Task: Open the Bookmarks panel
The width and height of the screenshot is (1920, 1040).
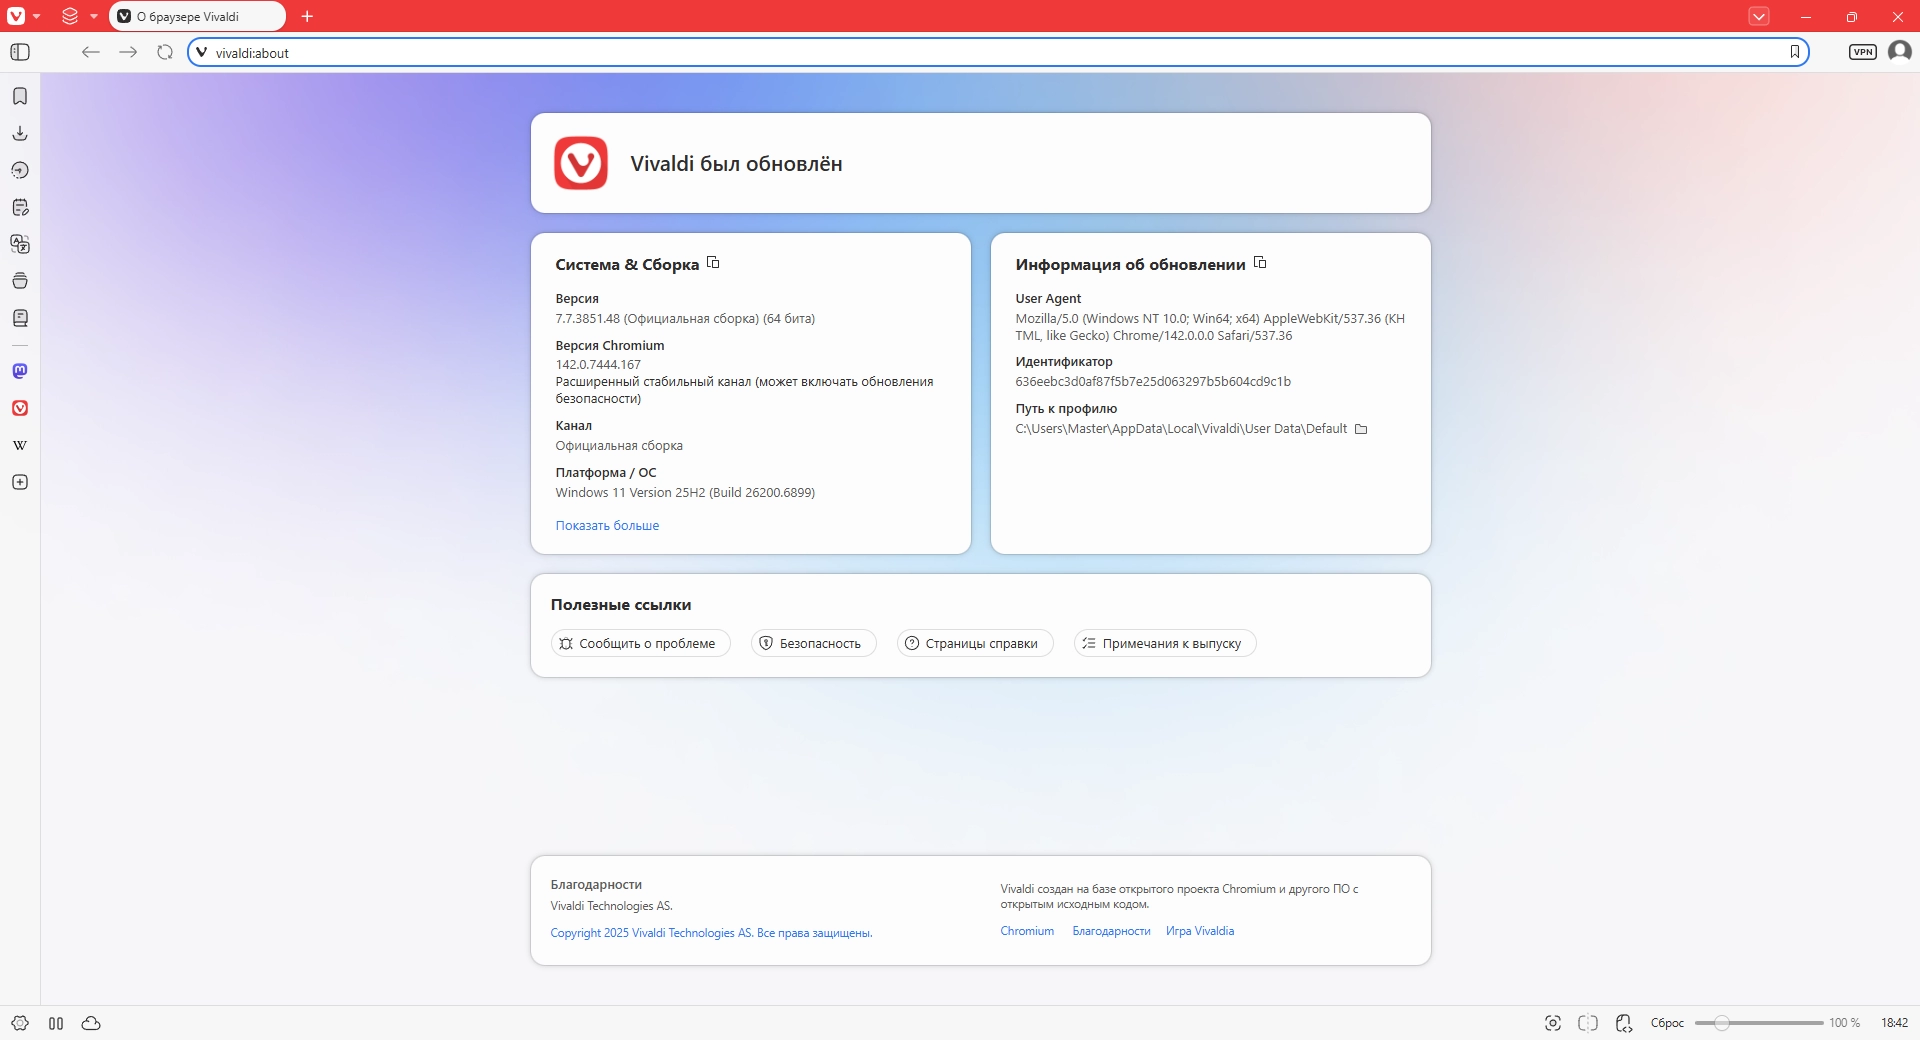Action: 20,96
